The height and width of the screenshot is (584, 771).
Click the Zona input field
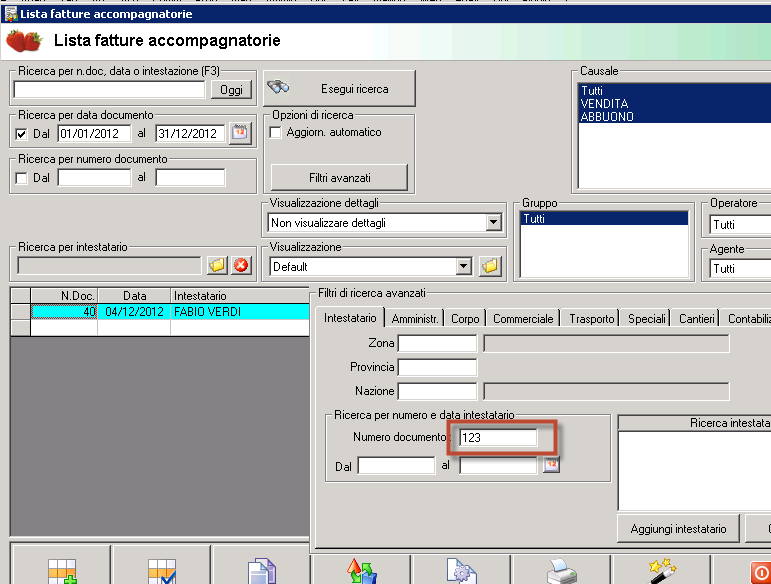pyautogui.click(x=437, y=343)
